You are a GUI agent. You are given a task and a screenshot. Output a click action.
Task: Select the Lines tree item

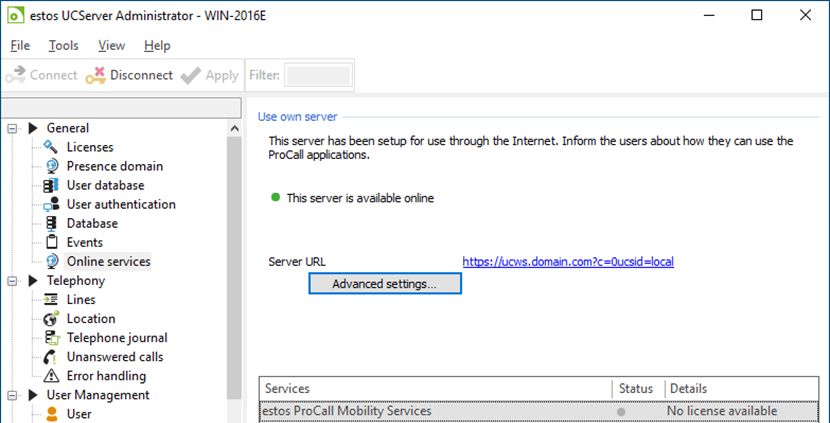[81, 300]
